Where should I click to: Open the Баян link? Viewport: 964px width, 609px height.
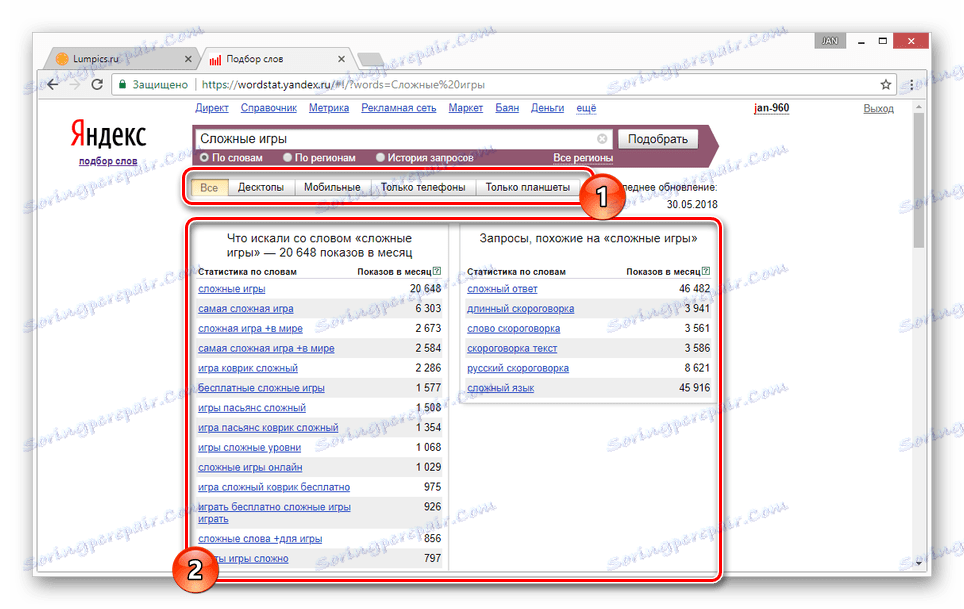point(507,108)
